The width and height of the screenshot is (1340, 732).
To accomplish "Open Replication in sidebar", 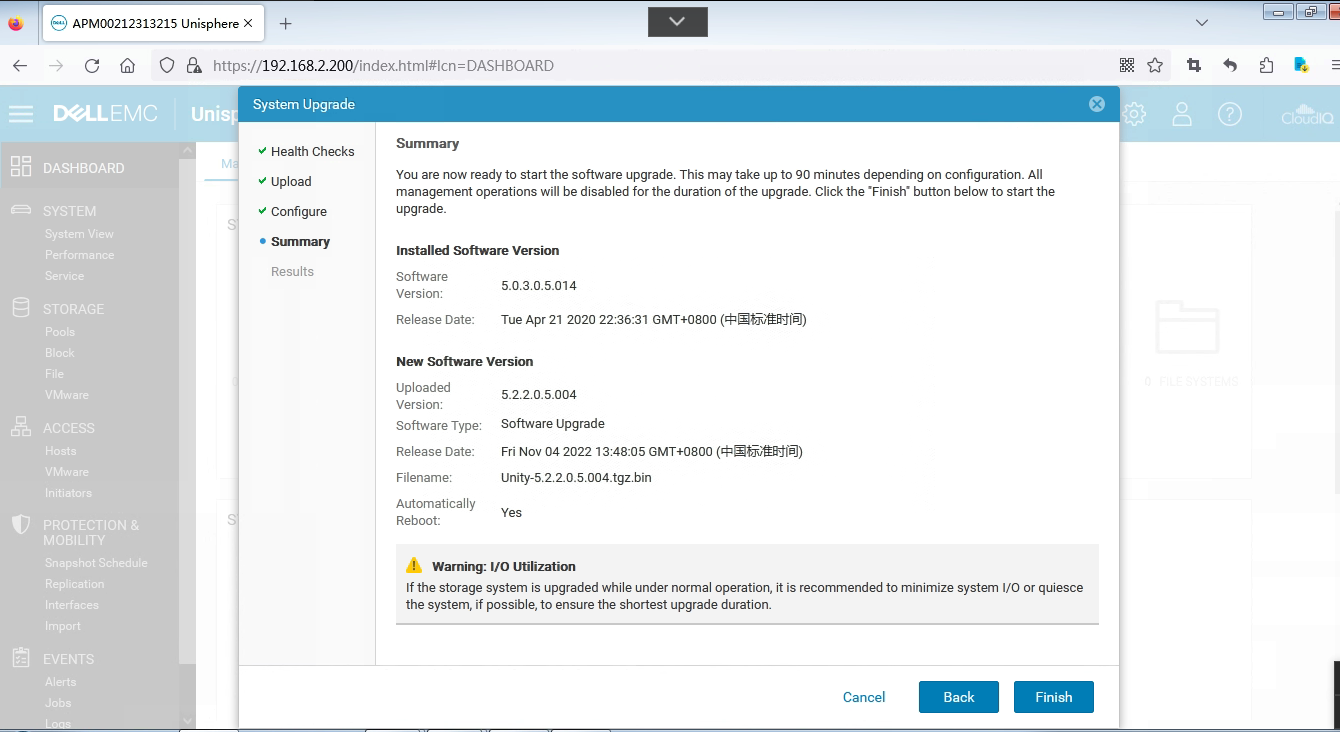I will [x=74, y=584].
